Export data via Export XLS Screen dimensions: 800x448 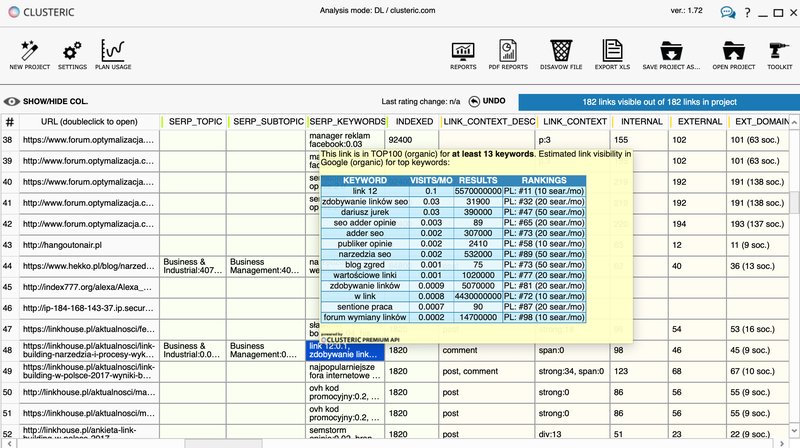(612, 55)
